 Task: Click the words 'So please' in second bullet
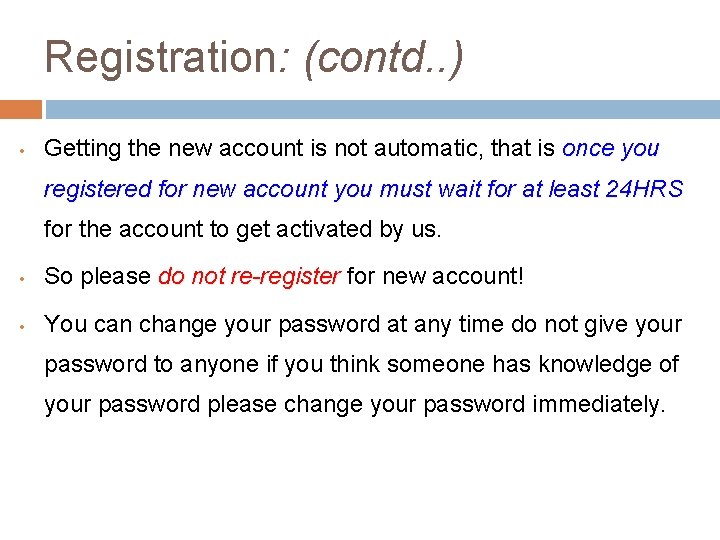click(x=97, y=277)
